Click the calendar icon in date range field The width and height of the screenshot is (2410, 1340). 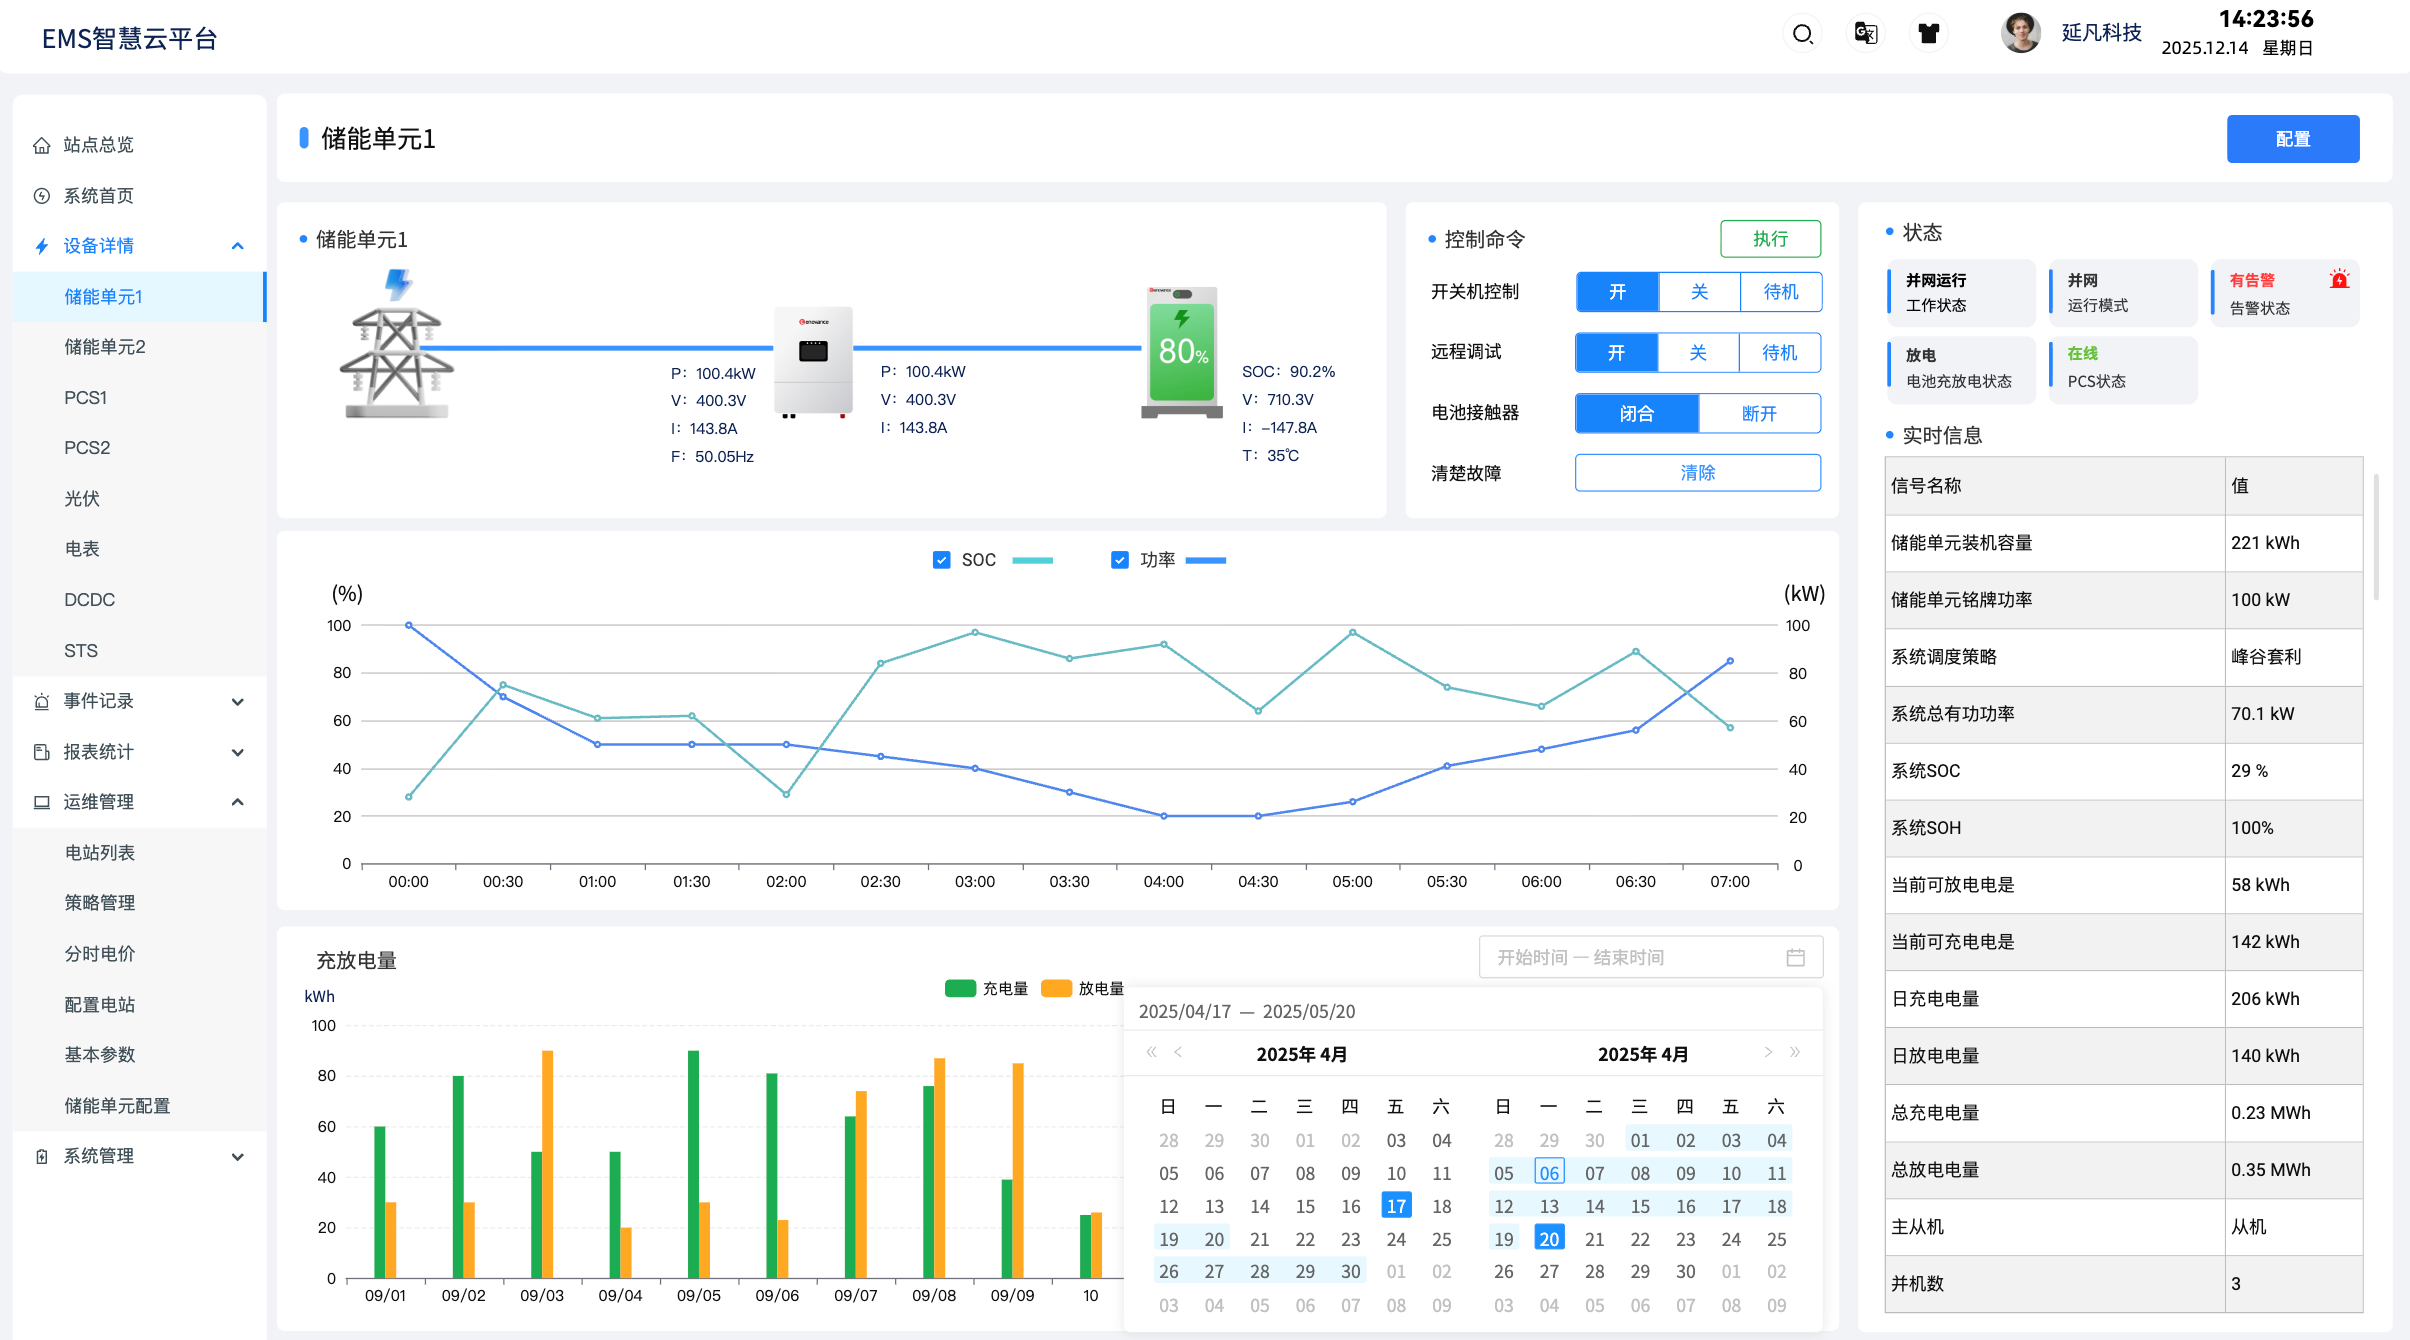(x=1795, y=958)
